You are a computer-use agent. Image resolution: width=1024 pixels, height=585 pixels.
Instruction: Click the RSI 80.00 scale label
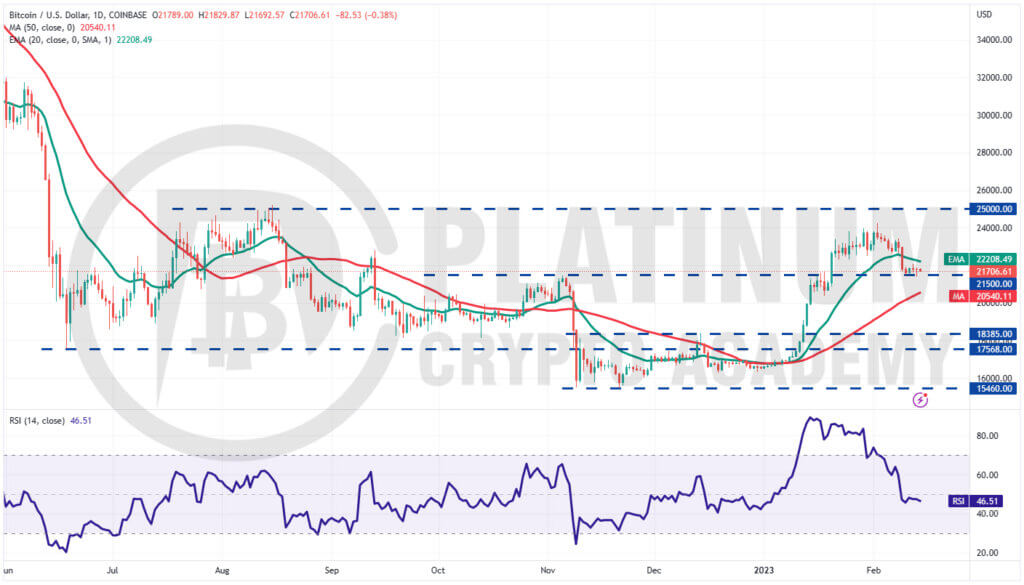pyautogui.click(x=987, y=436)
